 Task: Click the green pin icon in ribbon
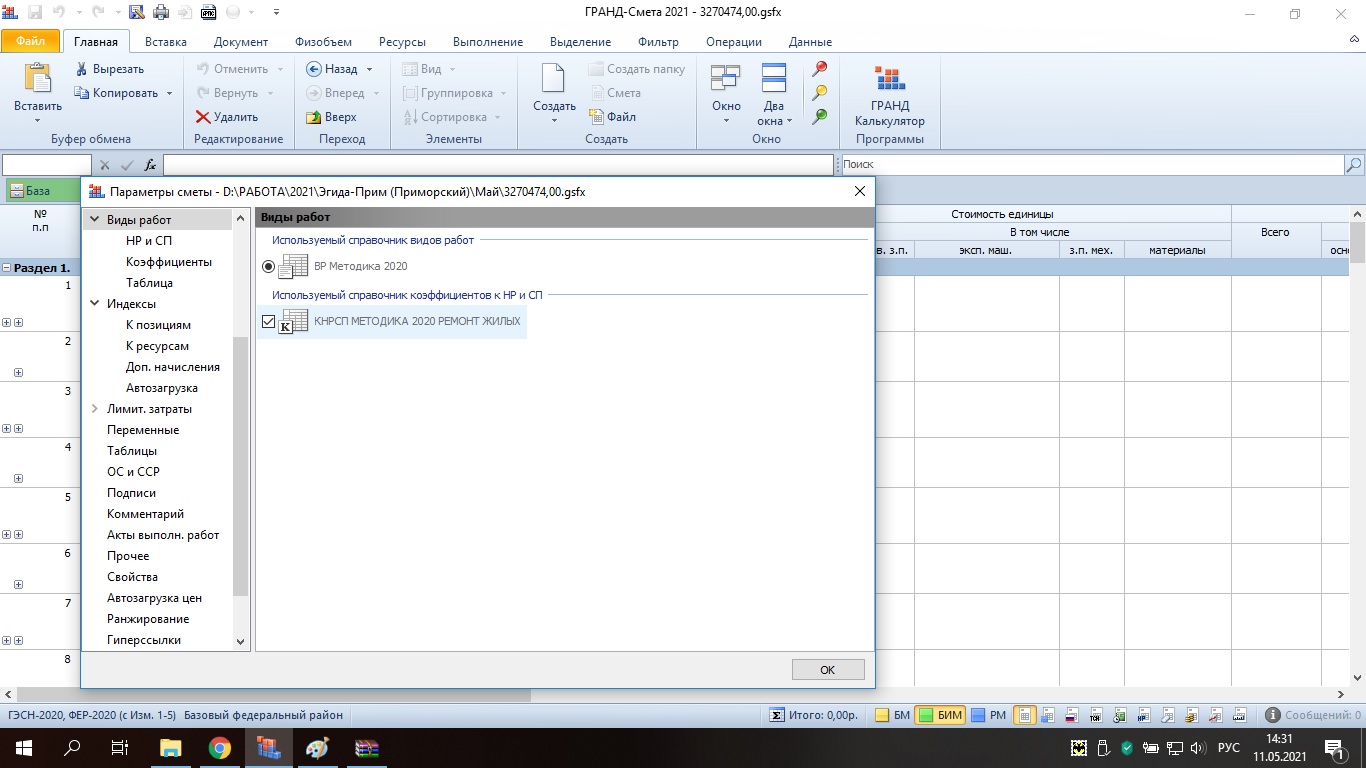click(x=820, y=116)
